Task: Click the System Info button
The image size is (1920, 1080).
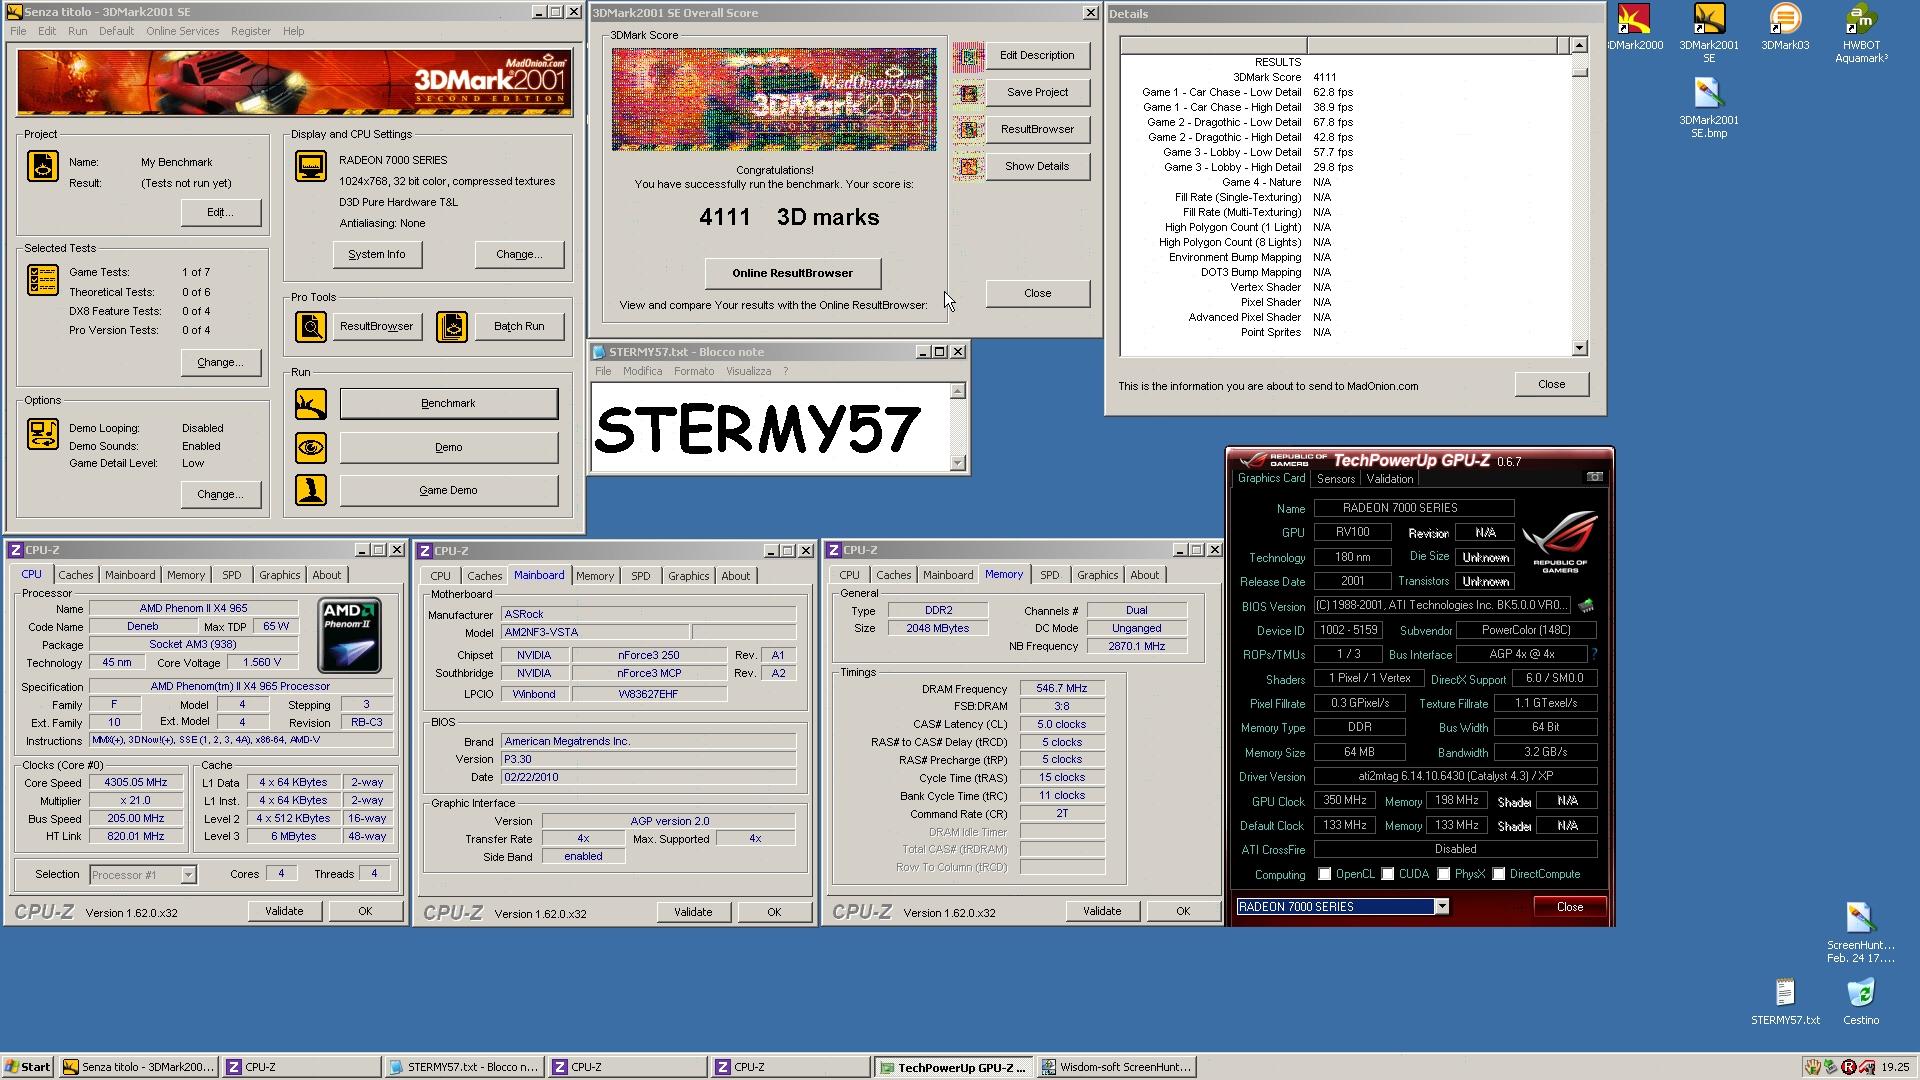Action: click(x=377, y=254)
